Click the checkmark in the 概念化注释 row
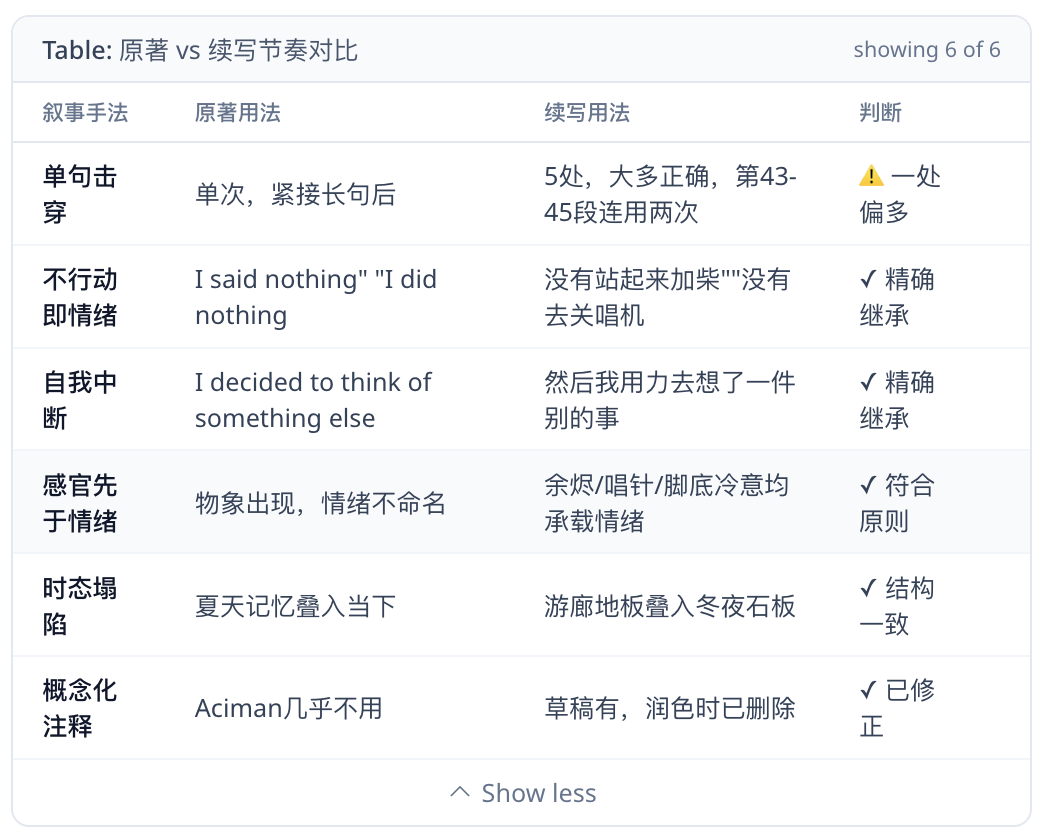This screenshot has height=840, width=1064. tap(868, 691)
